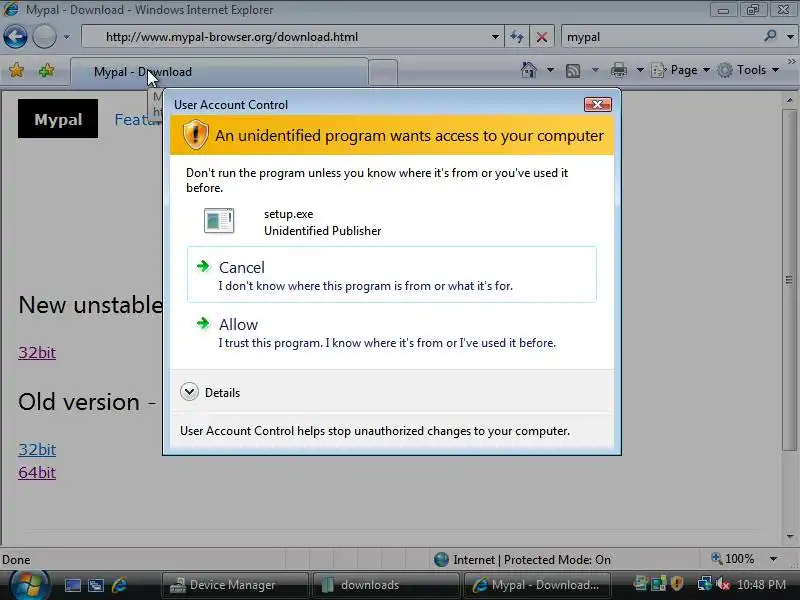Click the Home page icon
This screenshot has height=600, width=800.
(529, 70)
